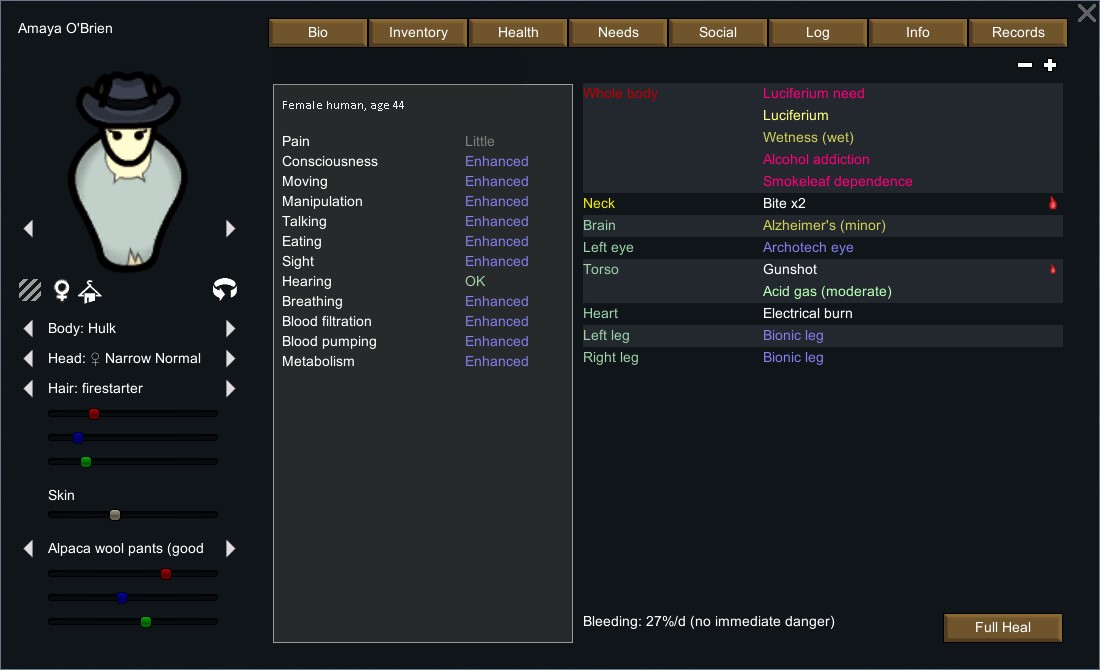Click the blood drop icon beside Gunshot

(x=1052, y=269)
